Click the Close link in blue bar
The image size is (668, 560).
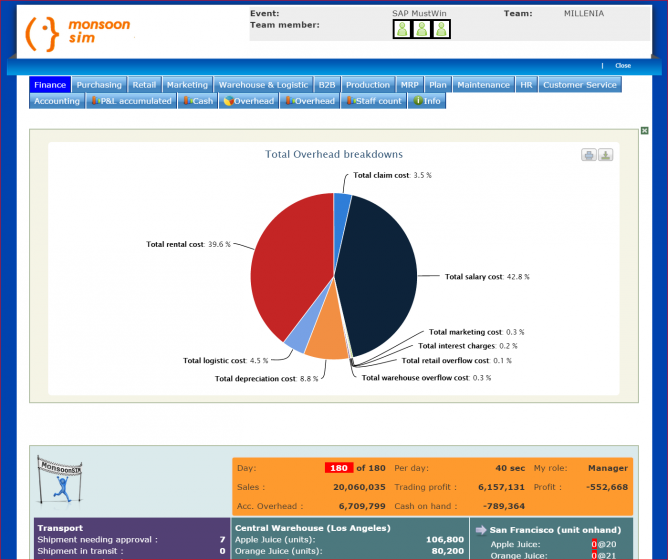623,66
